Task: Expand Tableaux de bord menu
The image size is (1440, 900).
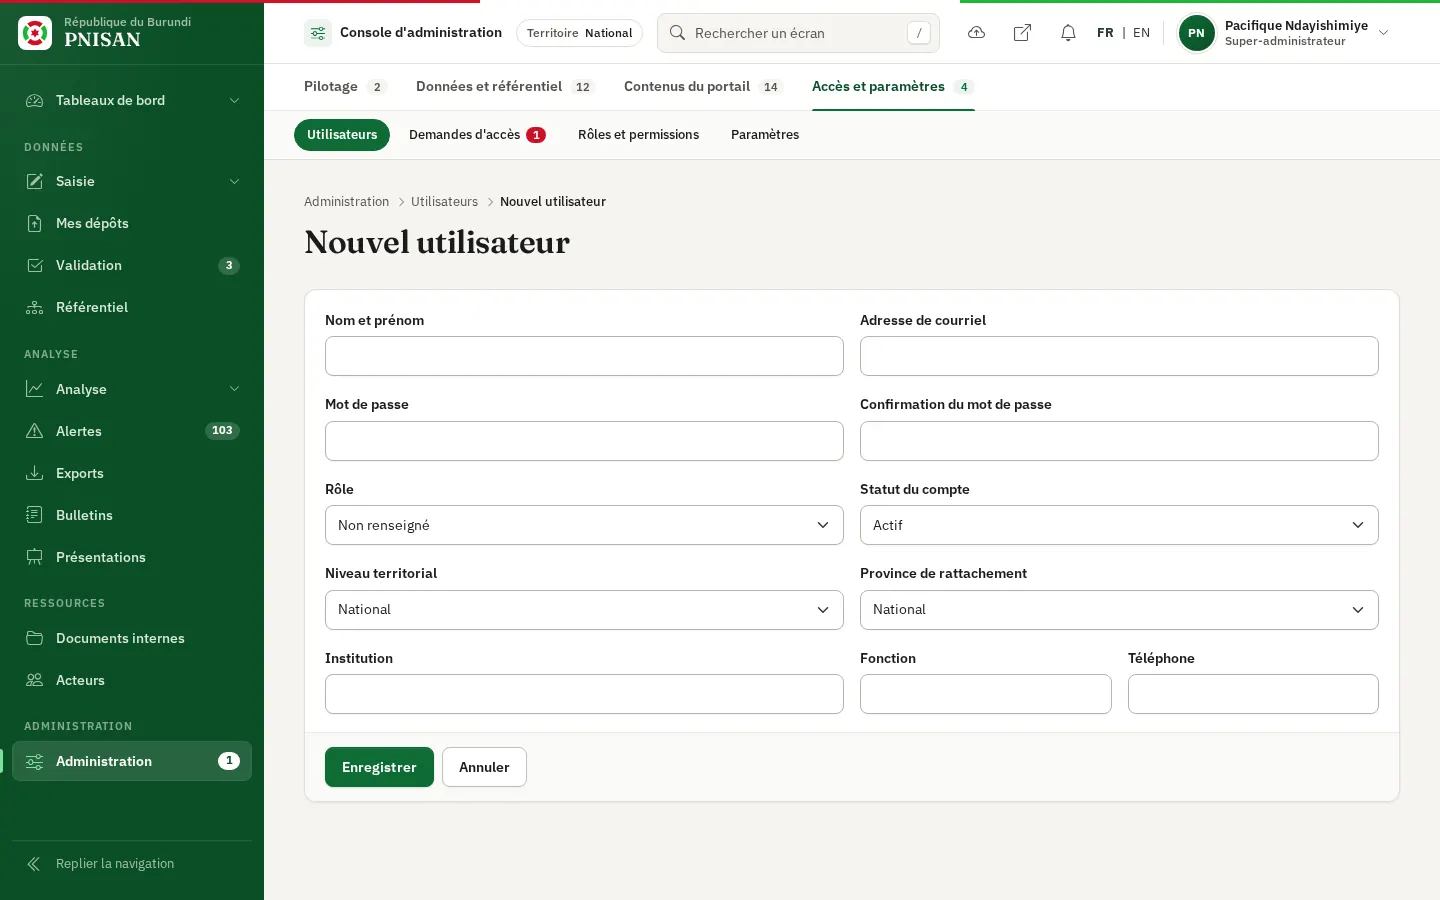Action: 132,100
